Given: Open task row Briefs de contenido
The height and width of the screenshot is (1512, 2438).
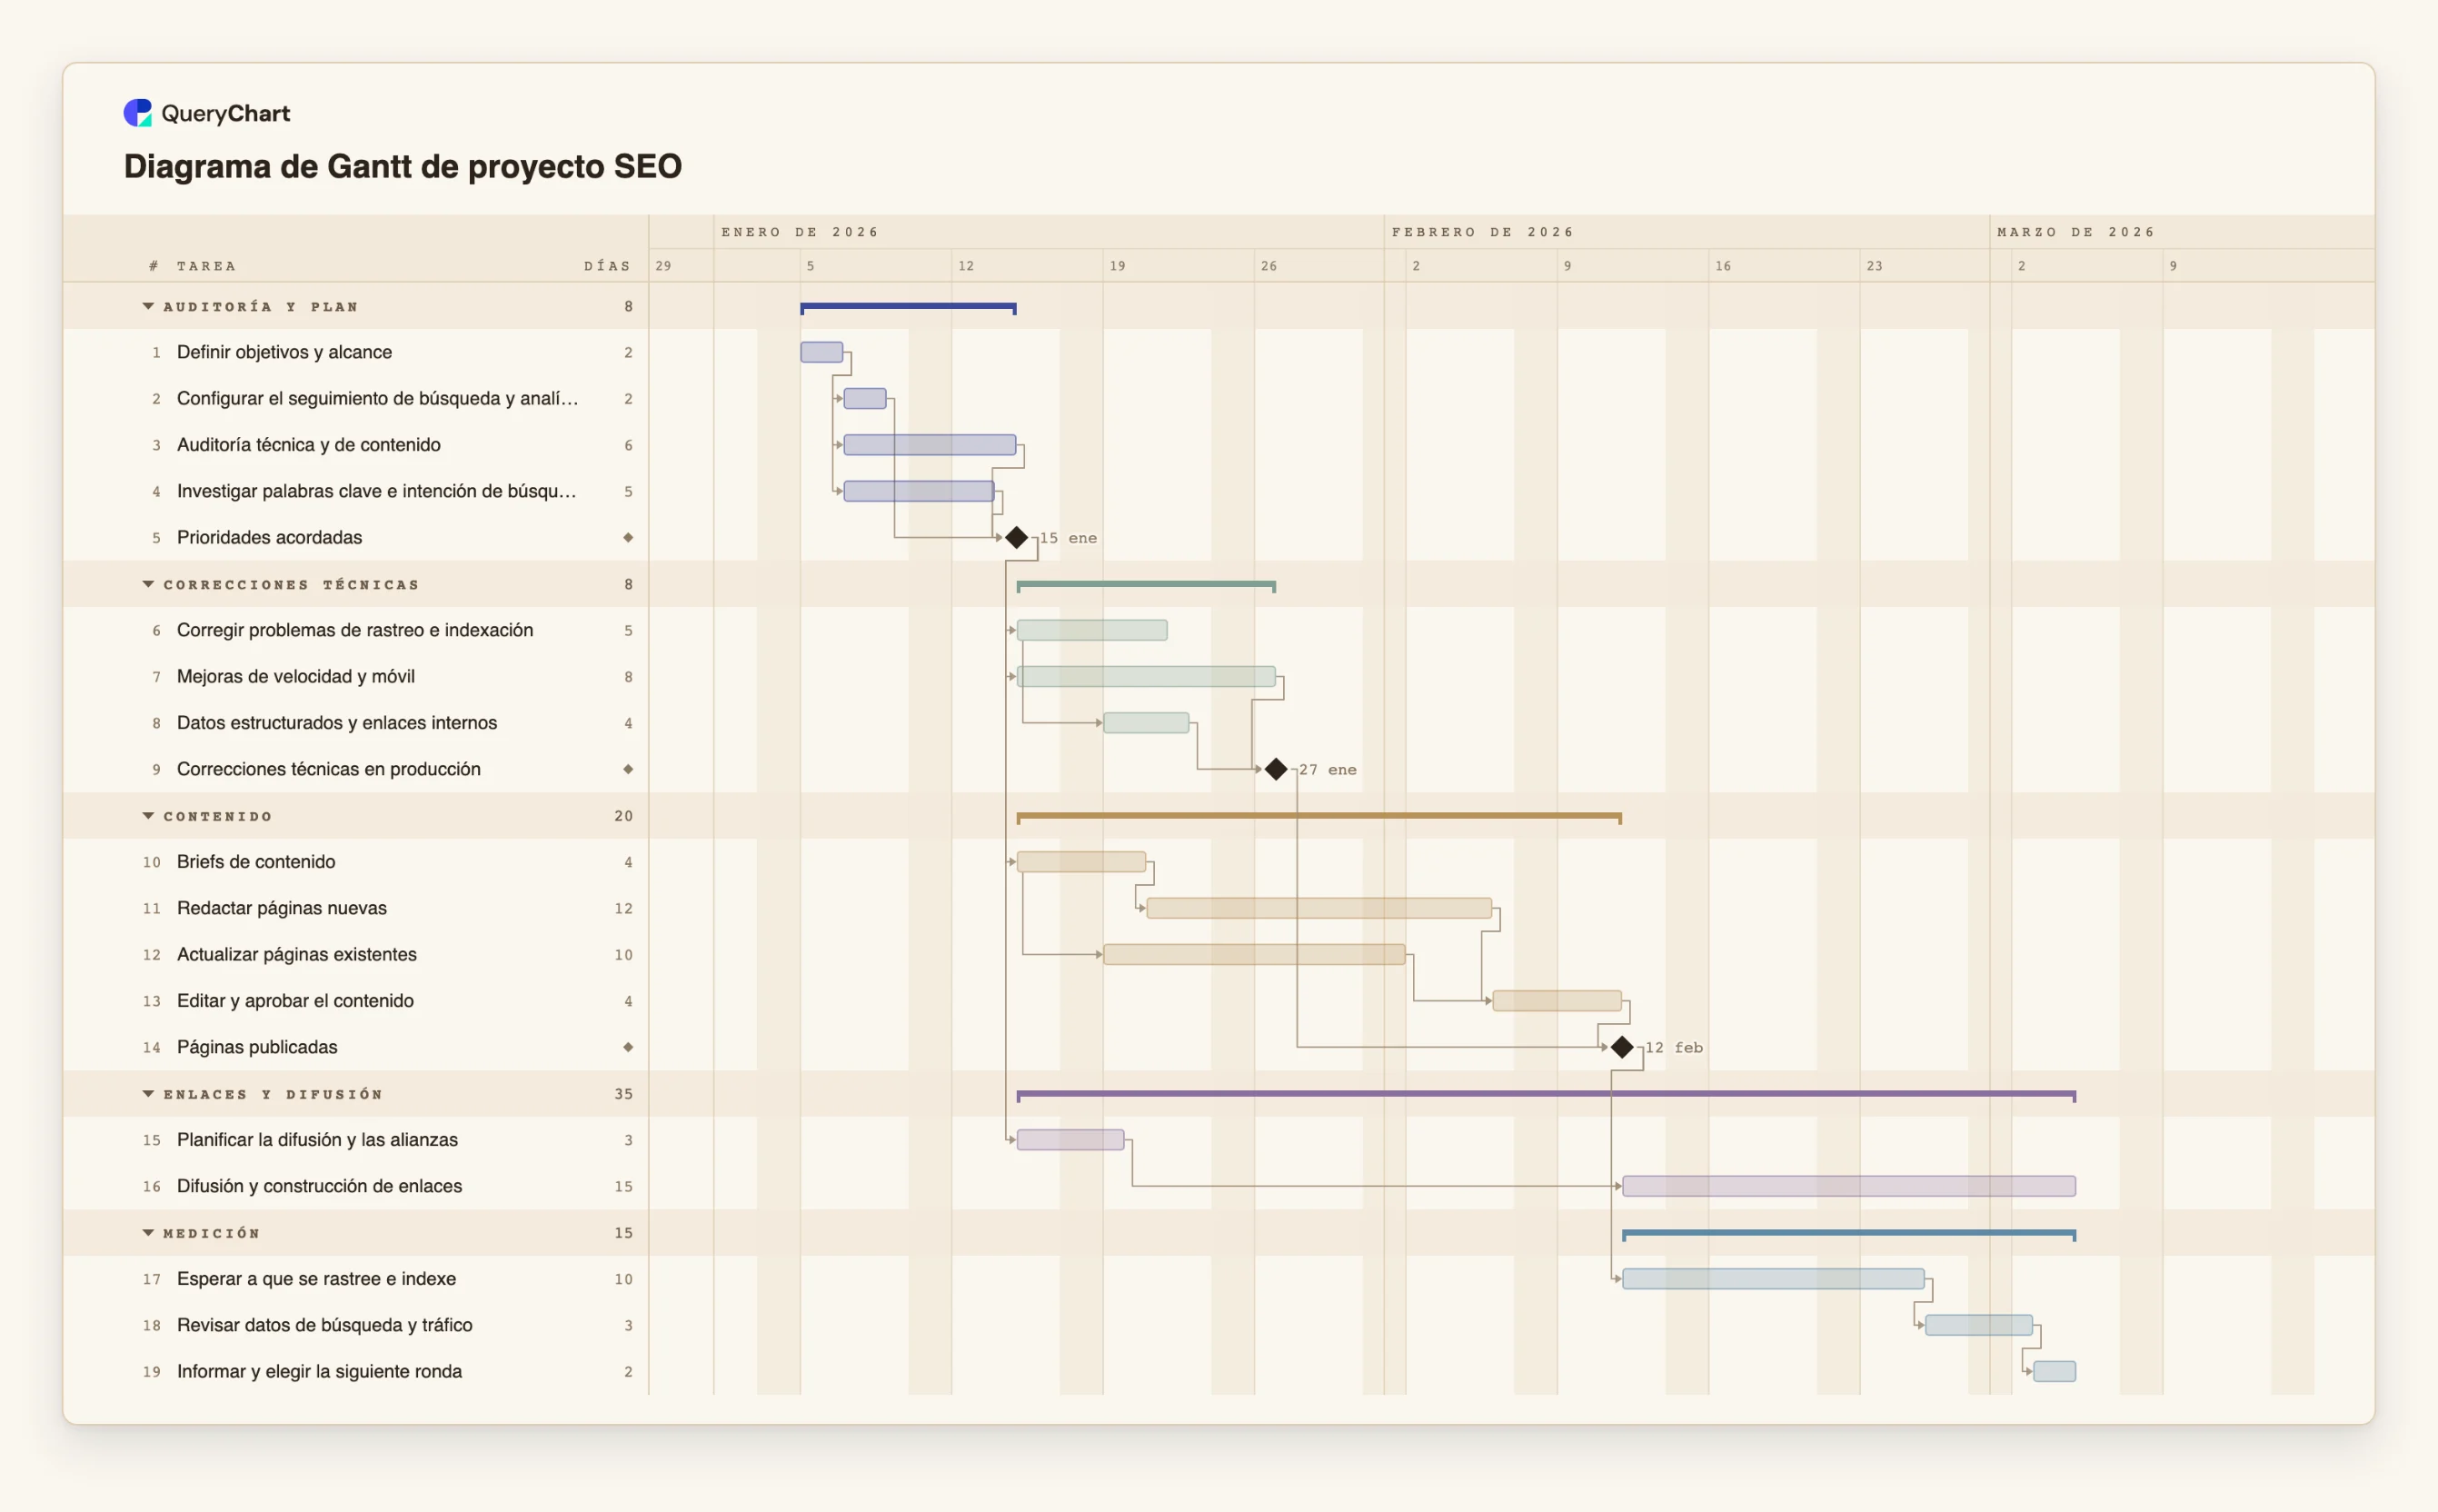Looking at the screenshot, I should point(356,862).
